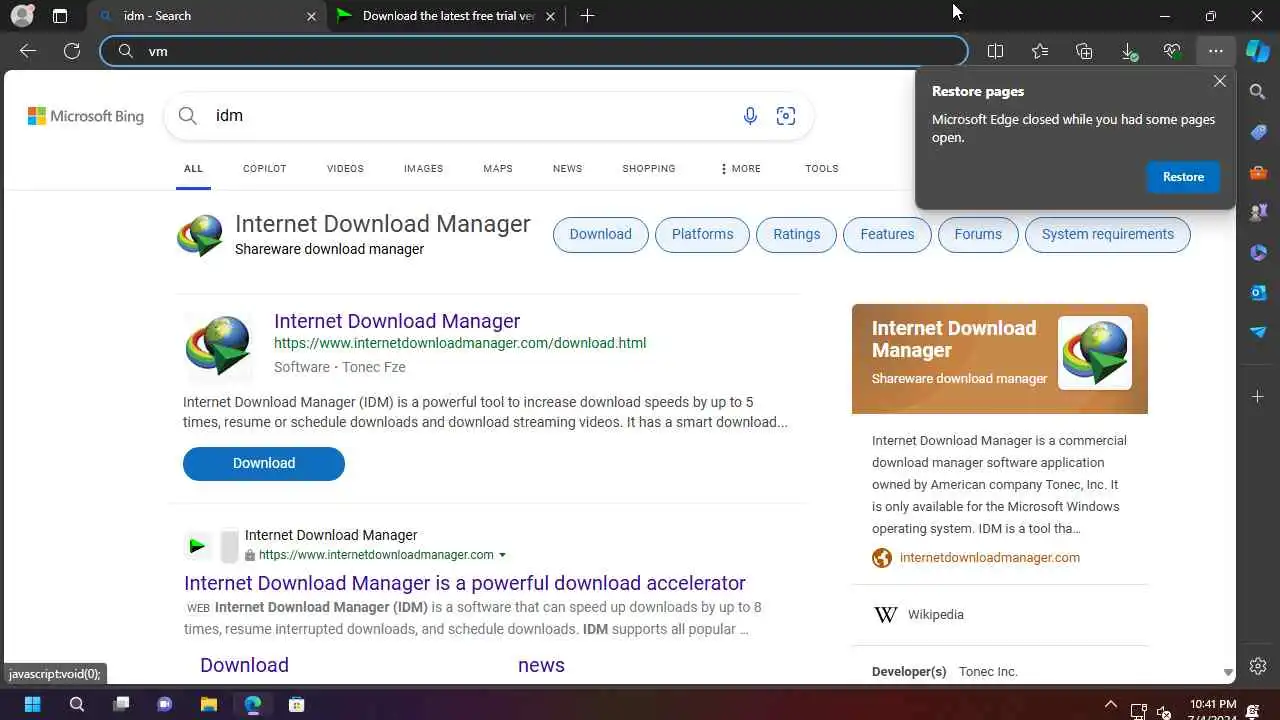Open a new tab with plus button
The height and width of the screenshot is (720, 1280).
pos(587,16)
